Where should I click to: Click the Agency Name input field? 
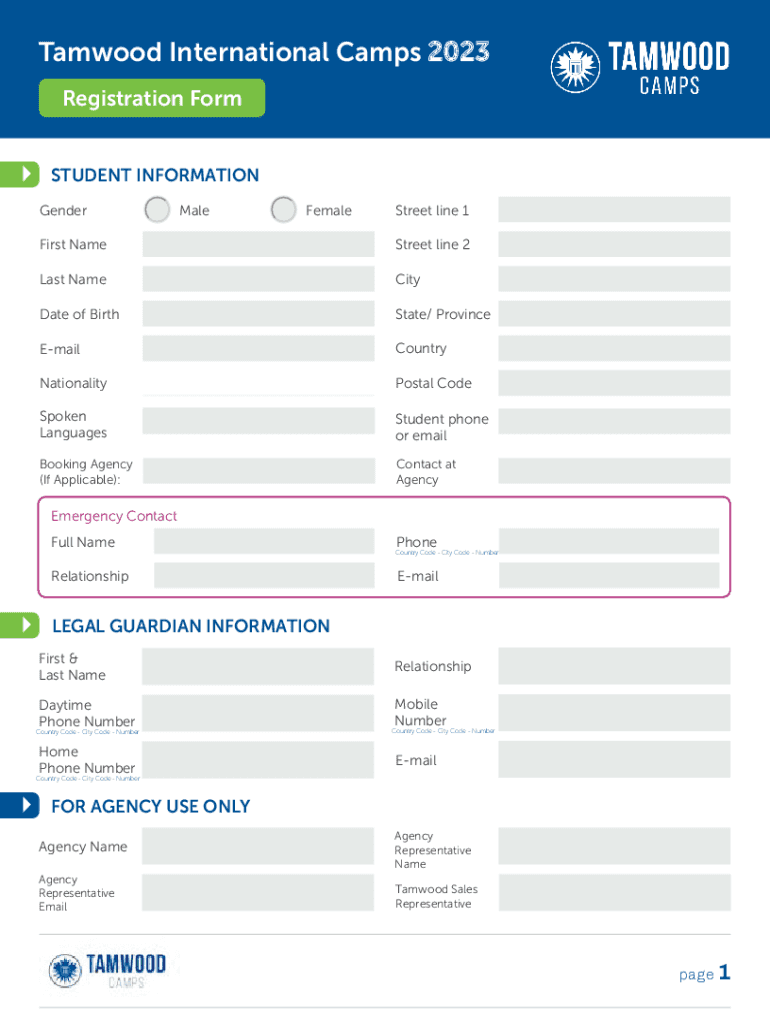(x=258, y=847)
